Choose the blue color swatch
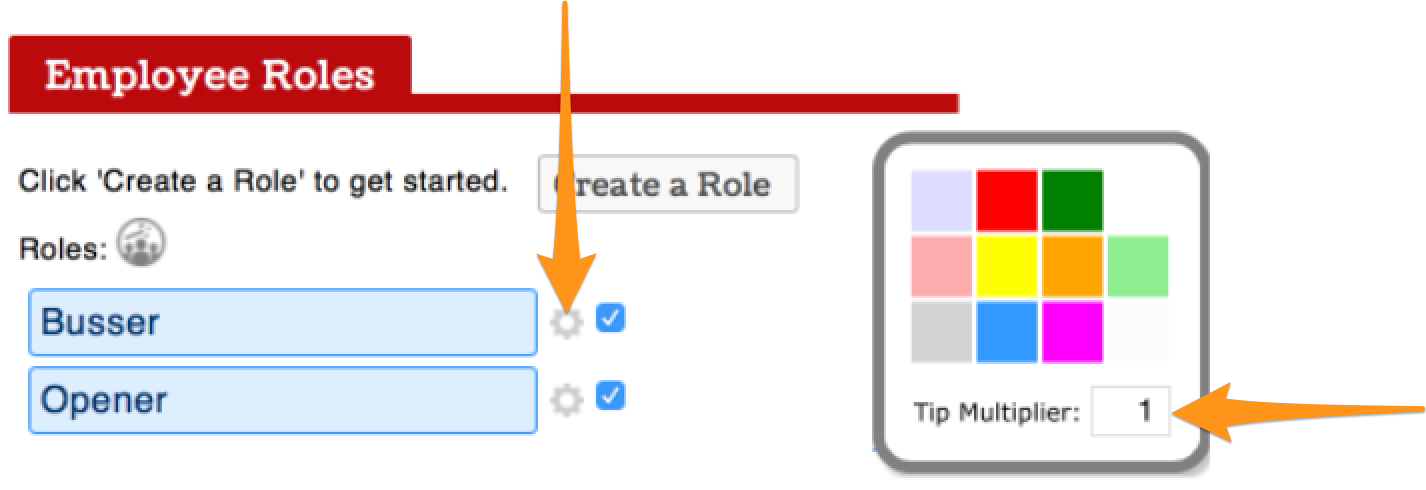This screenshot has height=490, width=1426. (x=1007, y=332)
